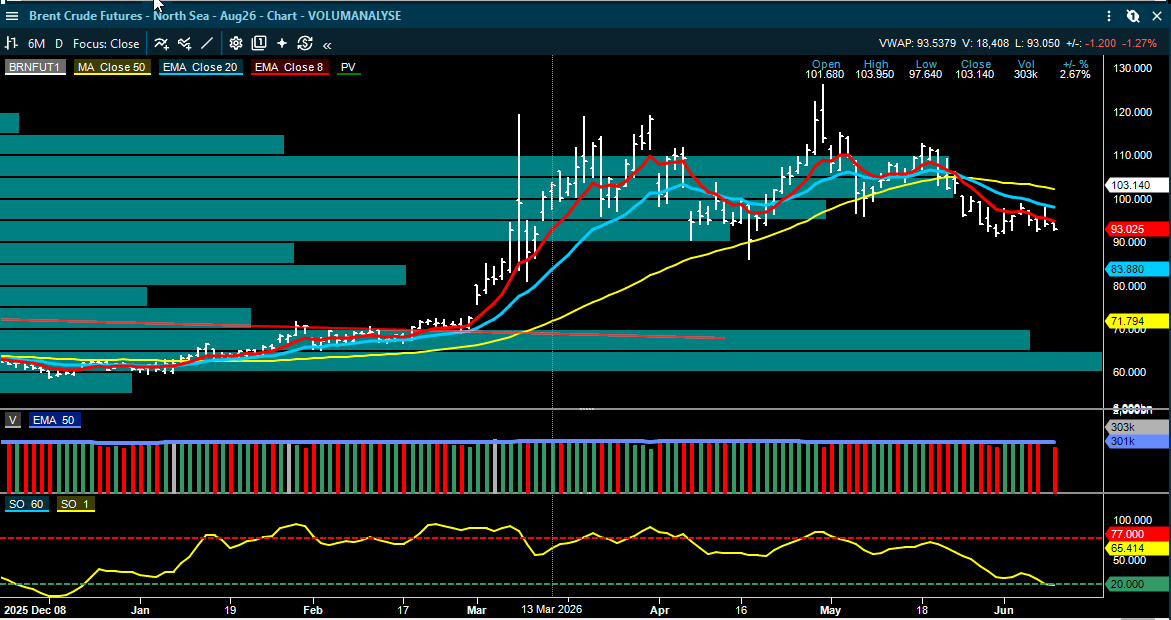Viewport: 1171px width, 620px height.
Task: Click the add comparison study icon
Action: coord(184,44)
